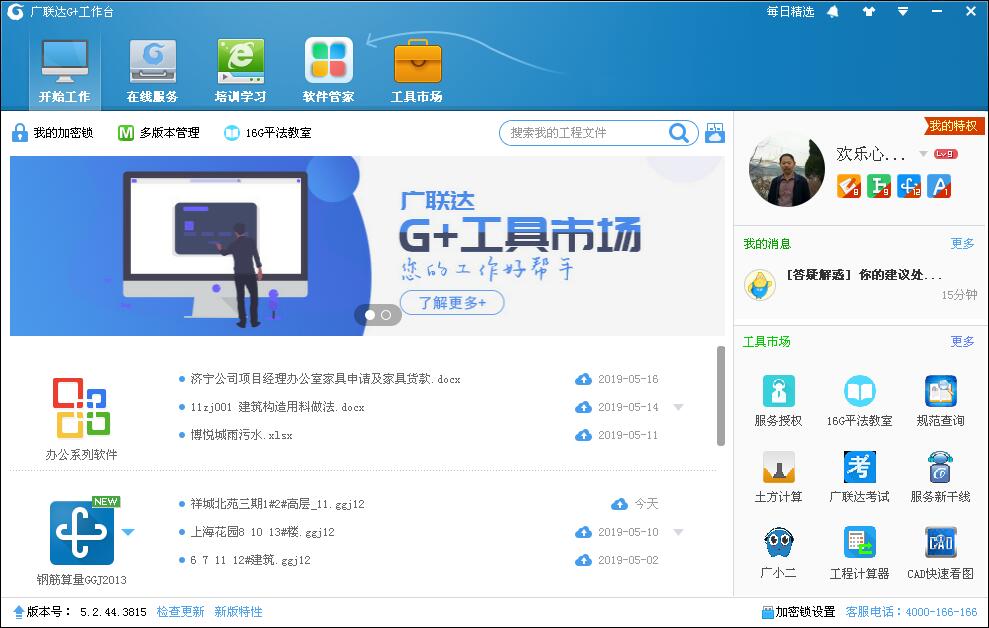Viewport: 989px width, 628px height.
Task: Click 了解更多+ on the banner
Action: (452, 303)
